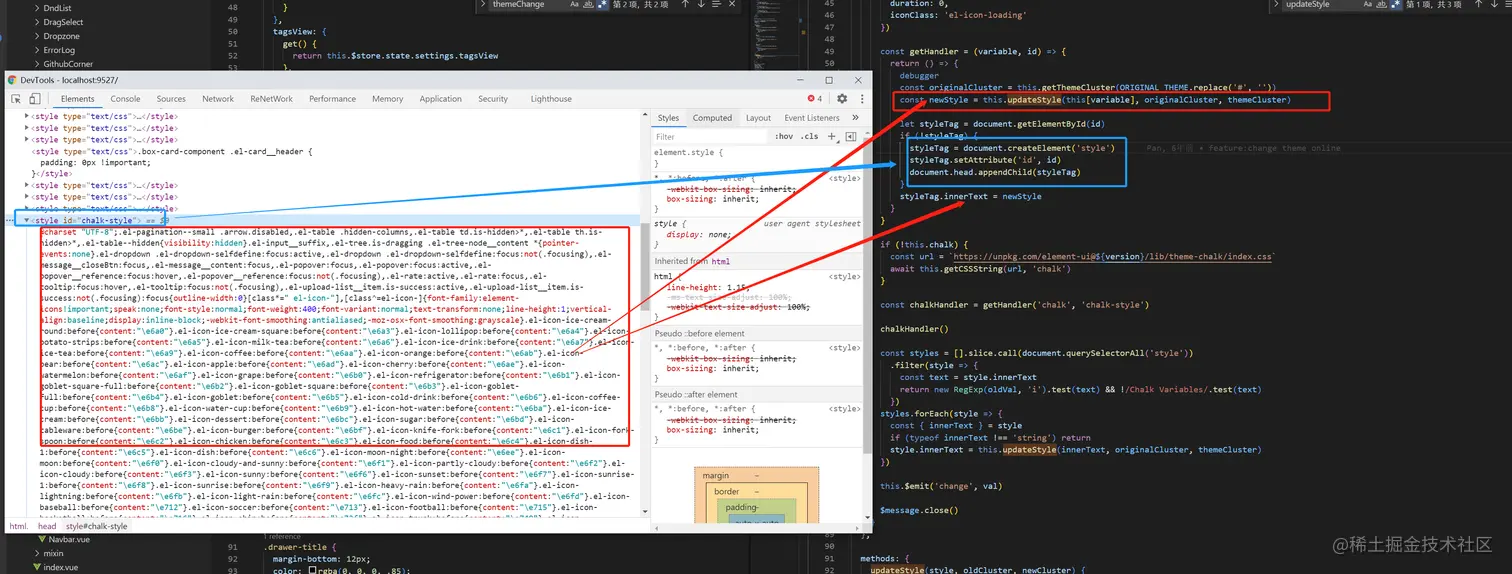This screenshot has height=574, width=1512.
Task: Expand replace in themeChange find widget
Action: tap(483, 5)
